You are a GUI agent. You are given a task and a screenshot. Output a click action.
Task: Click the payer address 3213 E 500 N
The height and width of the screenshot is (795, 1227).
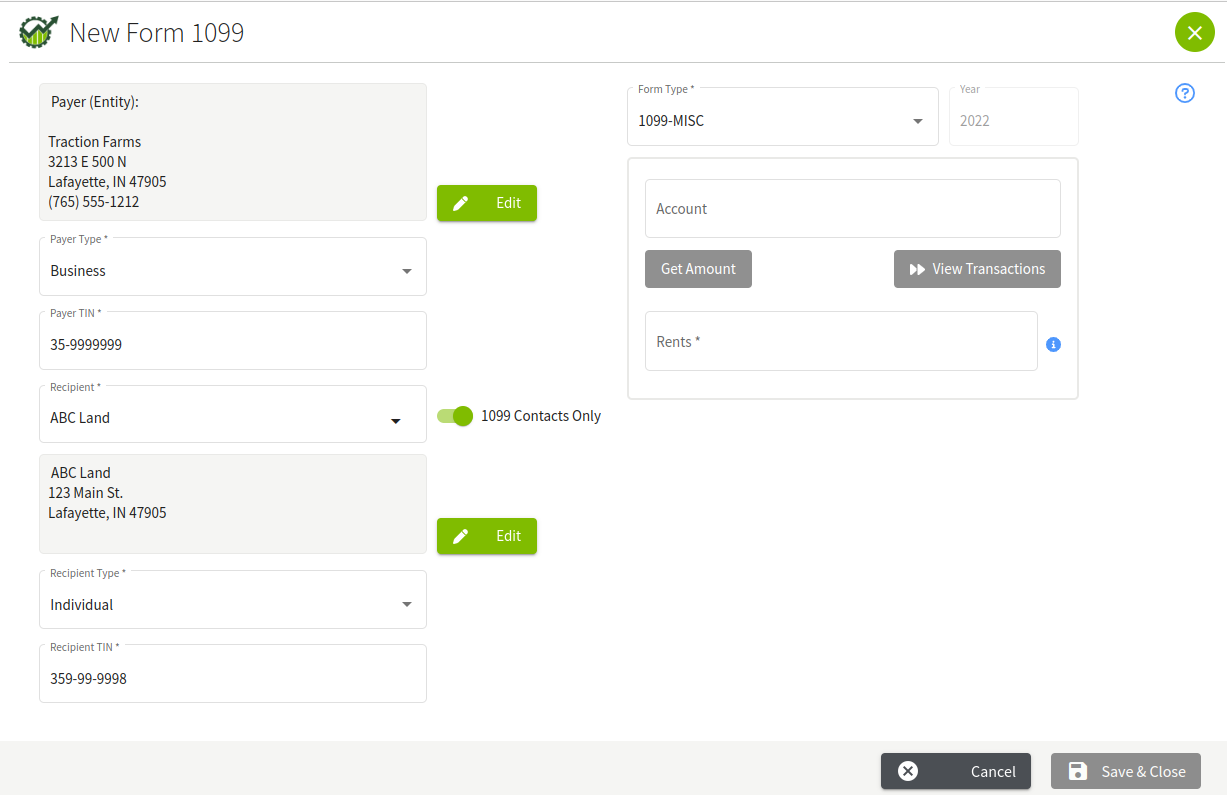[x=87, y=162]
